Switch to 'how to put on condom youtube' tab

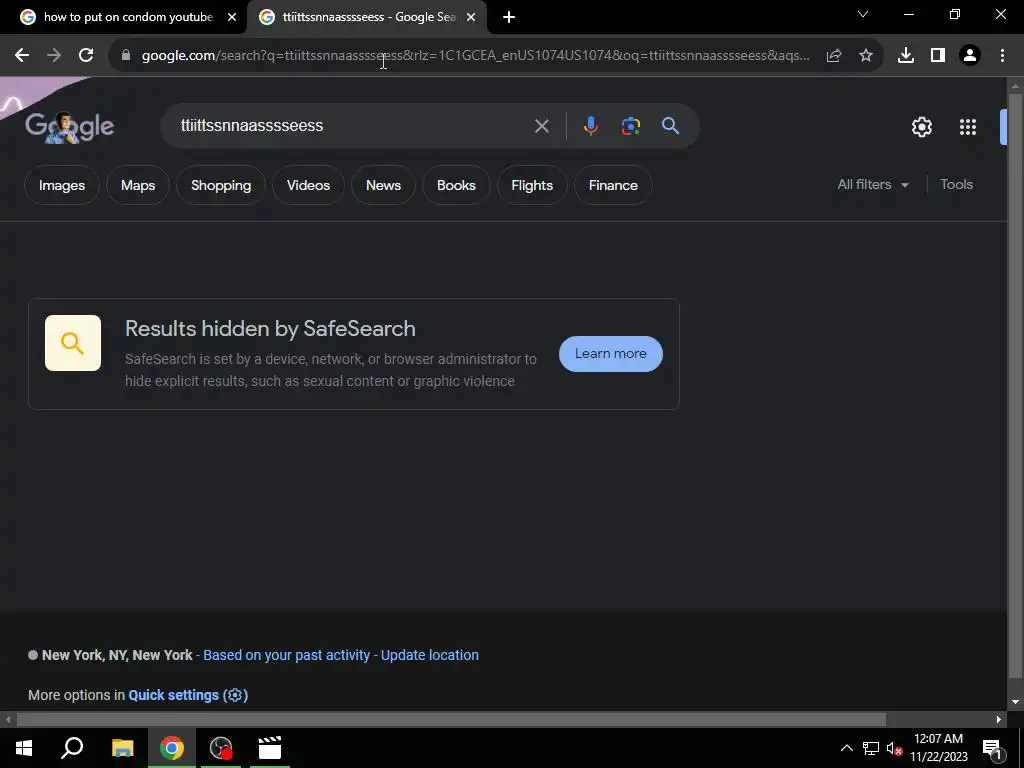pyautogui.click(x=123, y=17)
